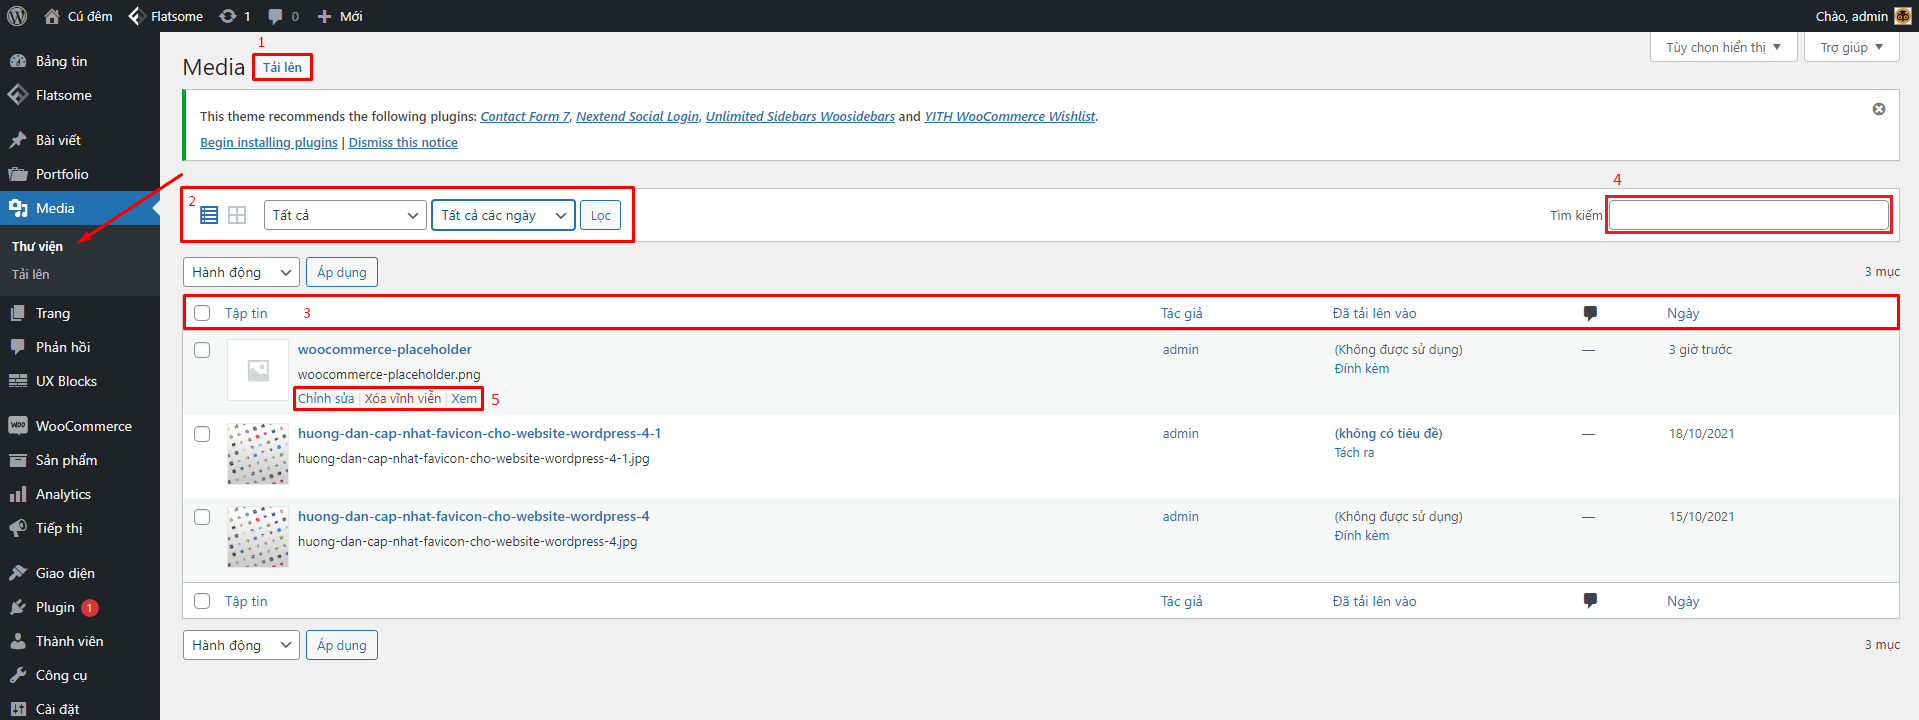
Task: Tick select-all checkbox in header row
Action: coord(202,313)
